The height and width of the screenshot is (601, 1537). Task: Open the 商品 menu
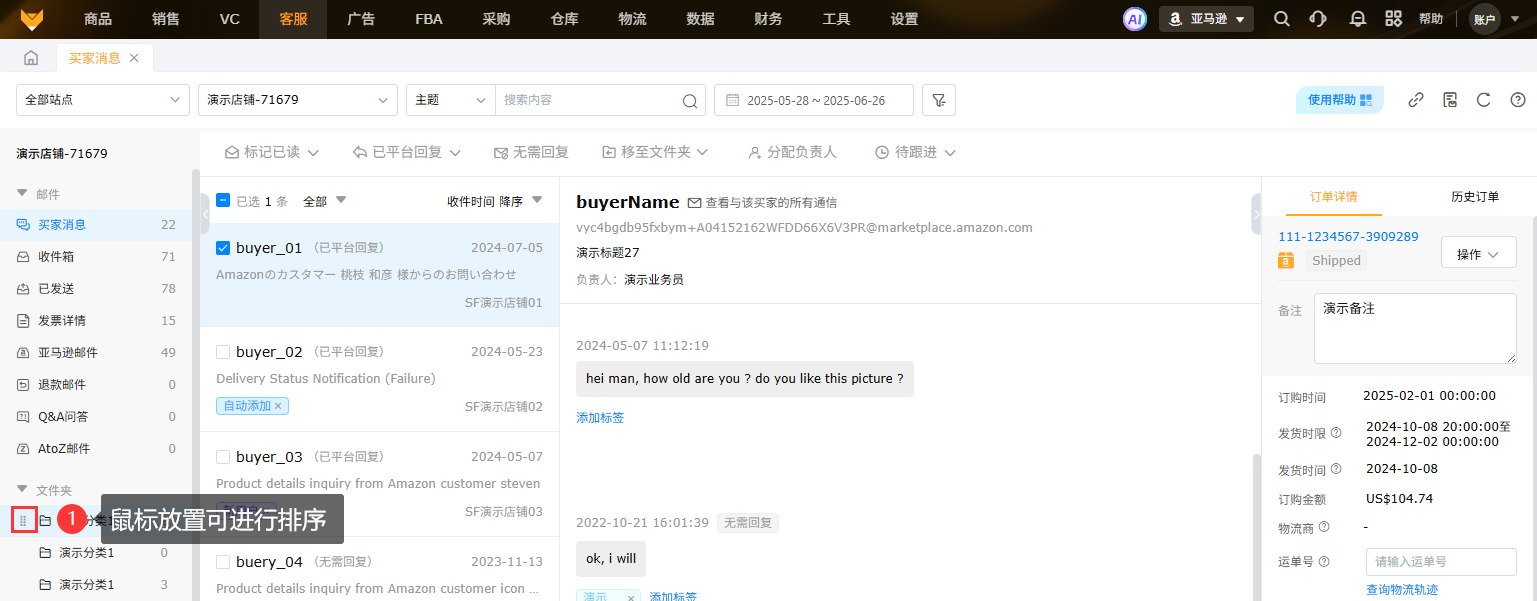tap(98, 19)
